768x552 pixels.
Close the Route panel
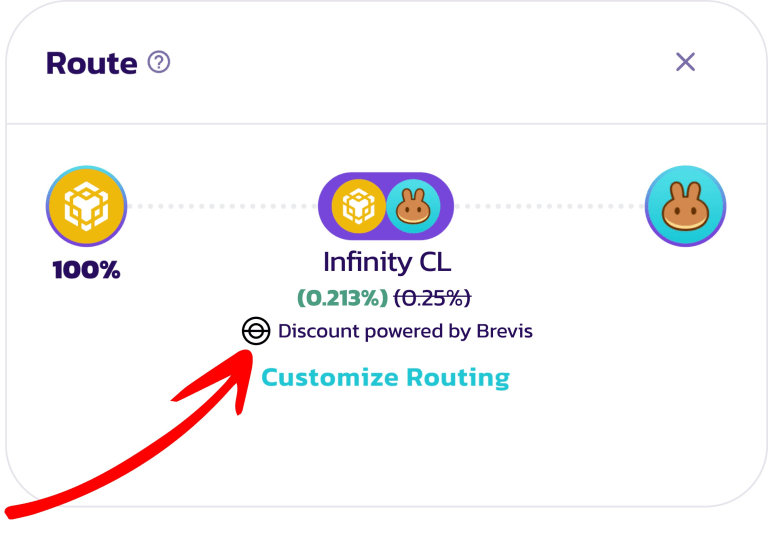[x=685, y=62]
